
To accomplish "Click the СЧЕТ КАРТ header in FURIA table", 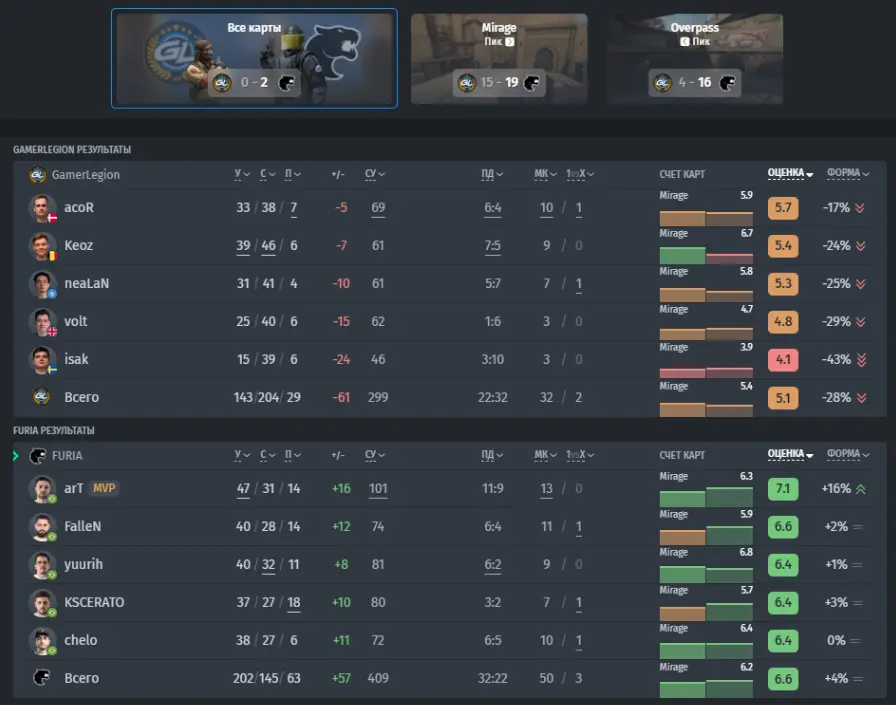I will [x=682, y=455].
